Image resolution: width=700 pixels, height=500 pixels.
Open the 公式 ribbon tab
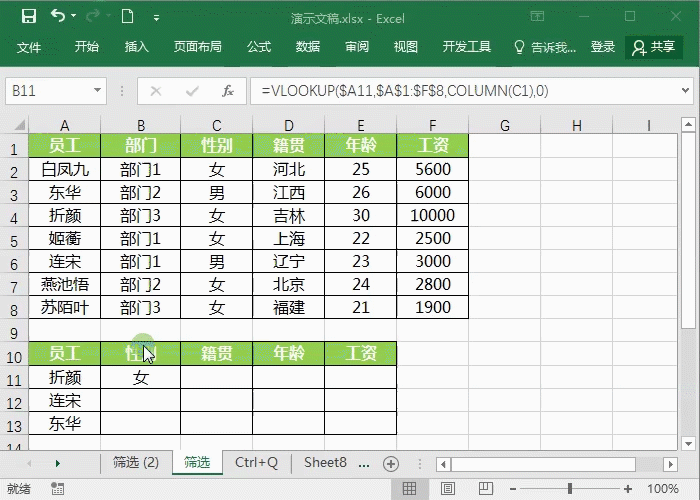pos(259,47)
